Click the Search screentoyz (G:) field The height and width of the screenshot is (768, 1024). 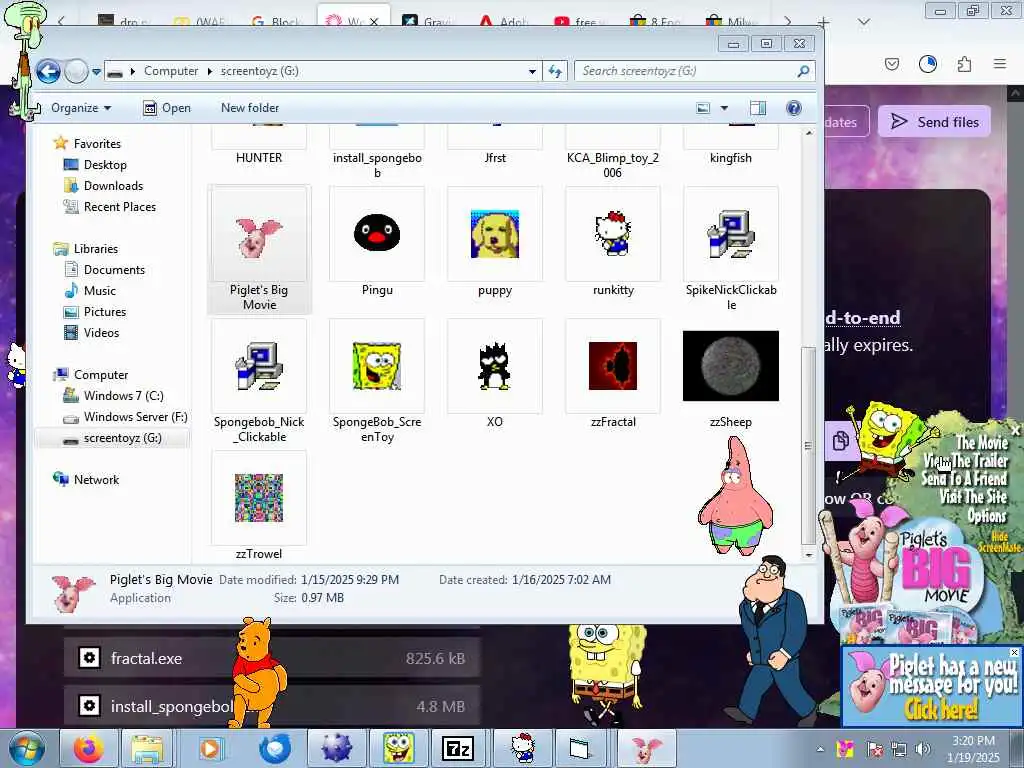pos(695,71)
